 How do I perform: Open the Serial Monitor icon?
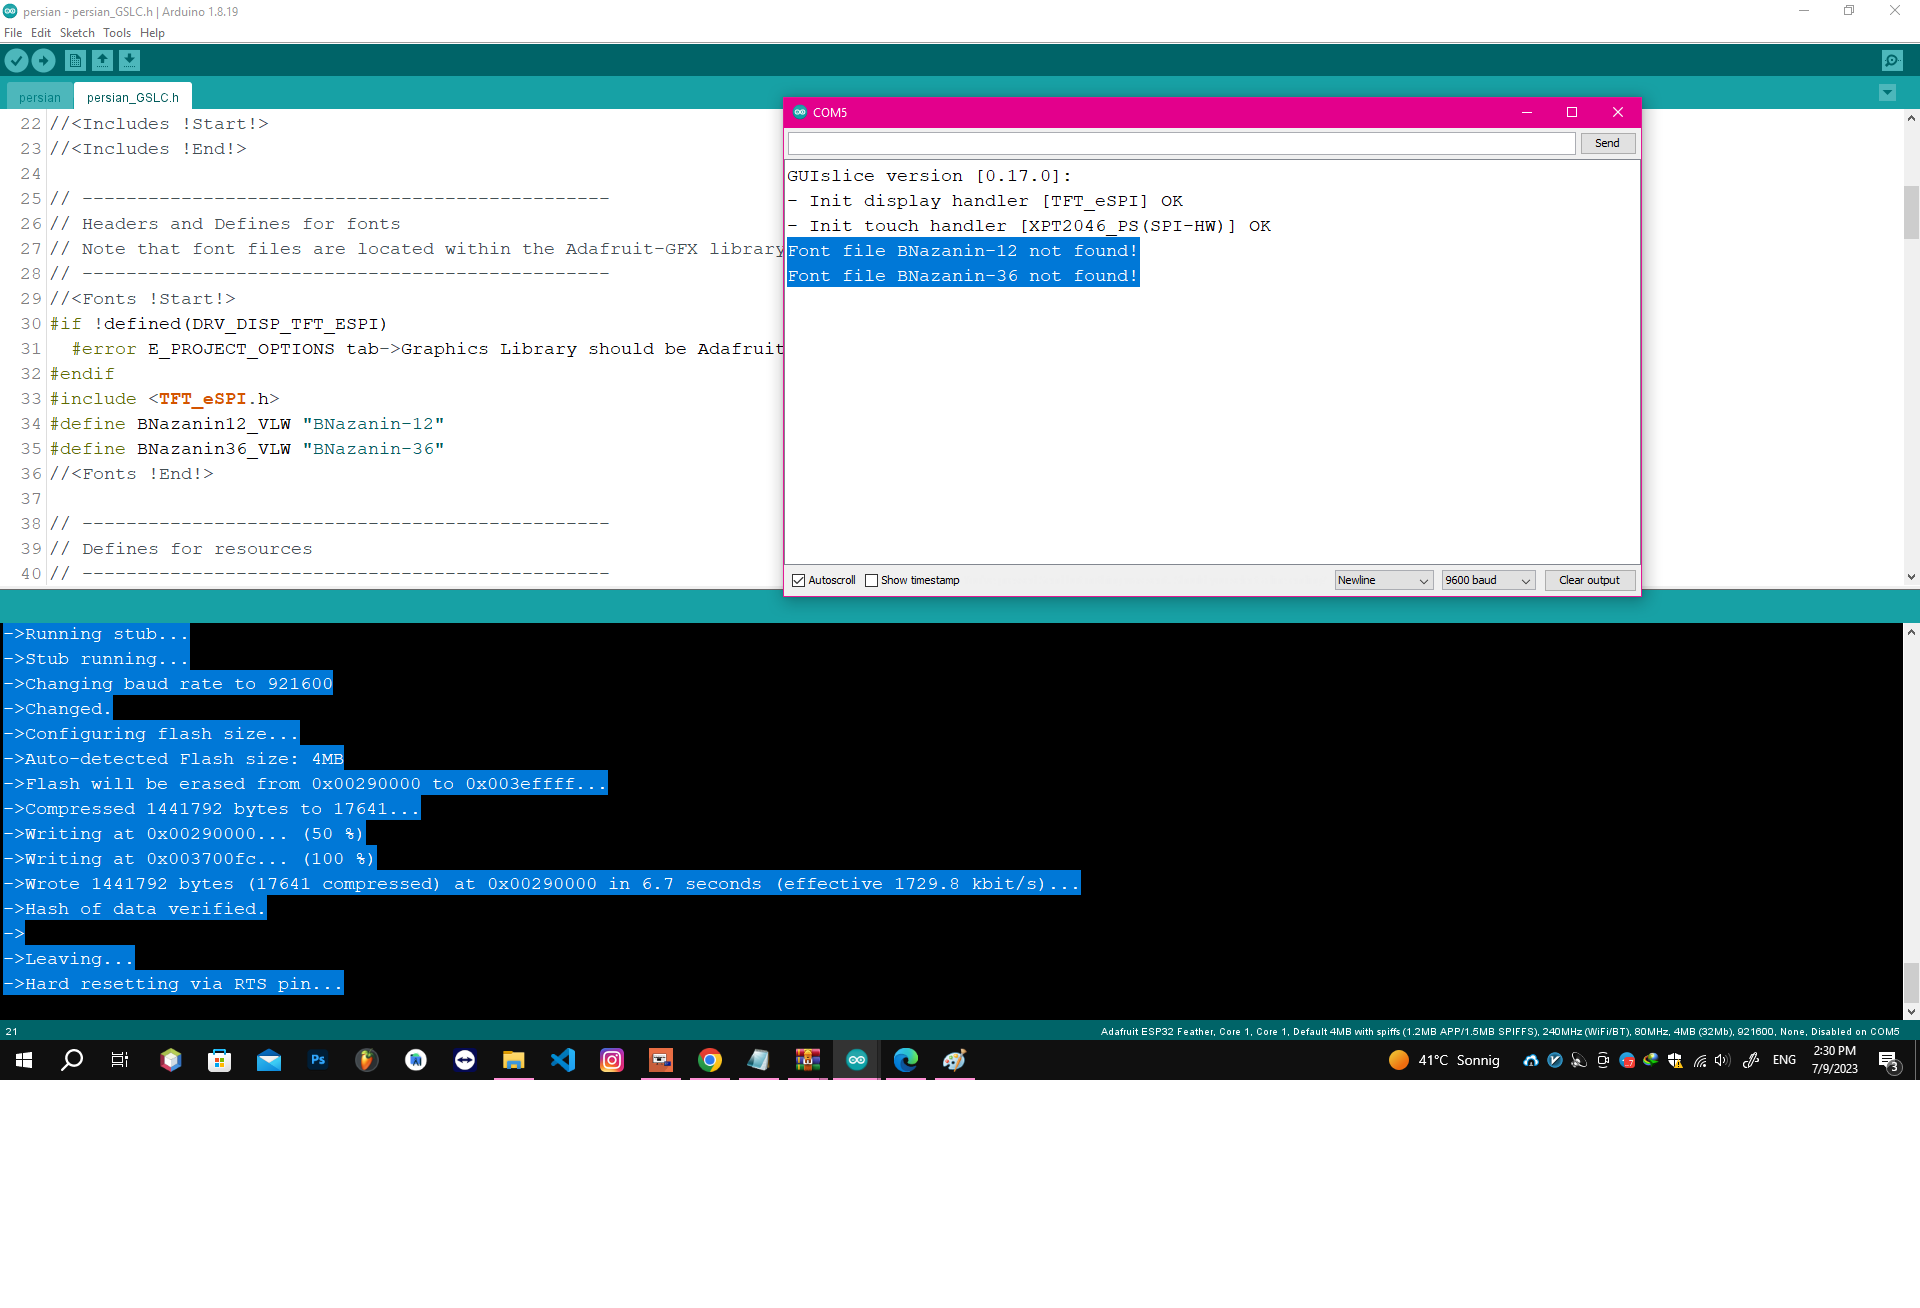(x=1892, y=60)
